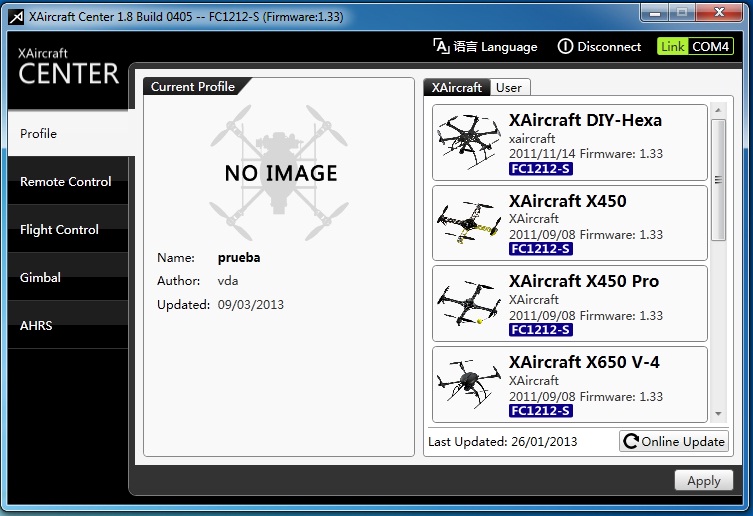
Task: Click the X650 V-4 thumbnail image
Action: point(469,383)
